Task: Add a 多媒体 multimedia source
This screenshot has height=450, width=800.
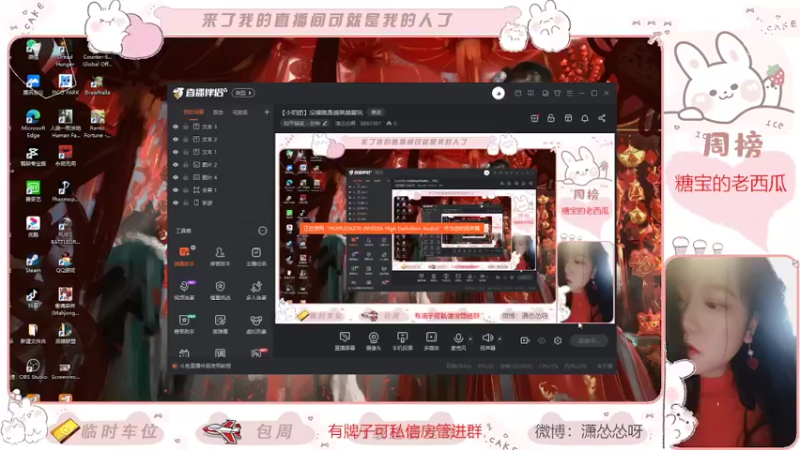Action: 431,341
